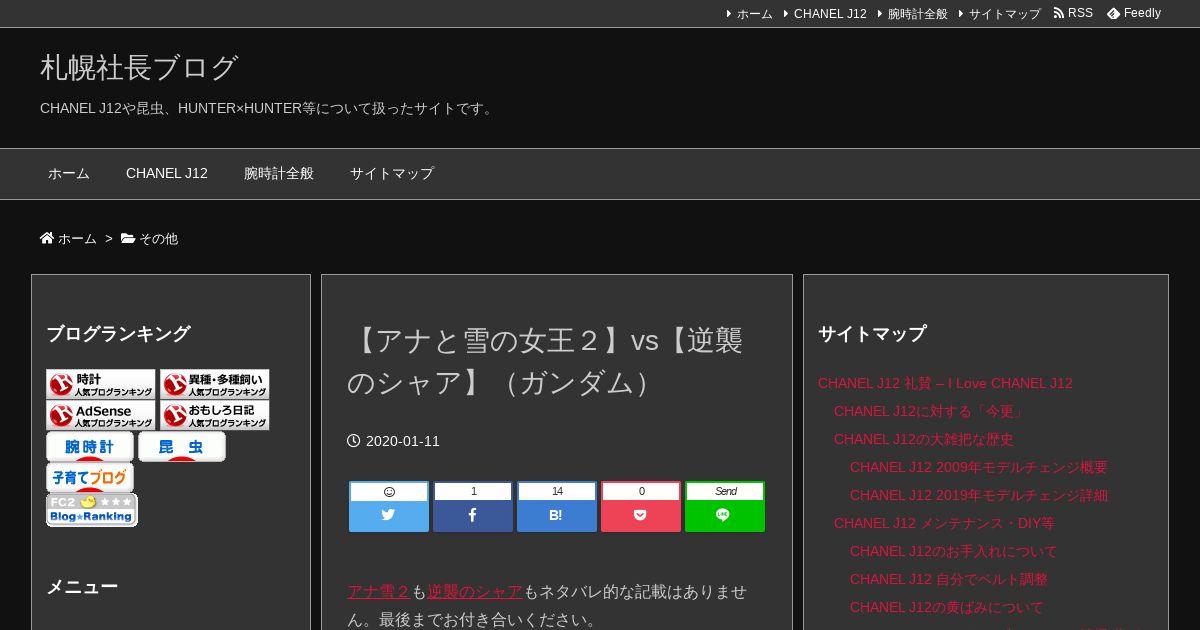Go to ホーム via the breadcrumb text

pos(77,239)
